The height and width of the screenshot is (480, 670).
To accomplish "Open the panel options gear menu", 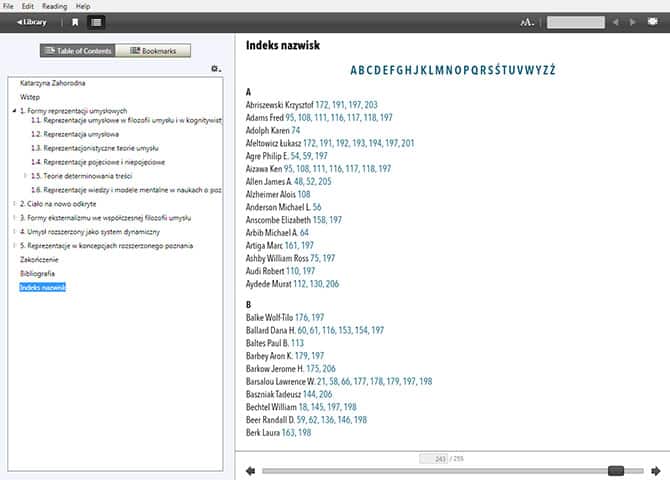I will (216, 69).
